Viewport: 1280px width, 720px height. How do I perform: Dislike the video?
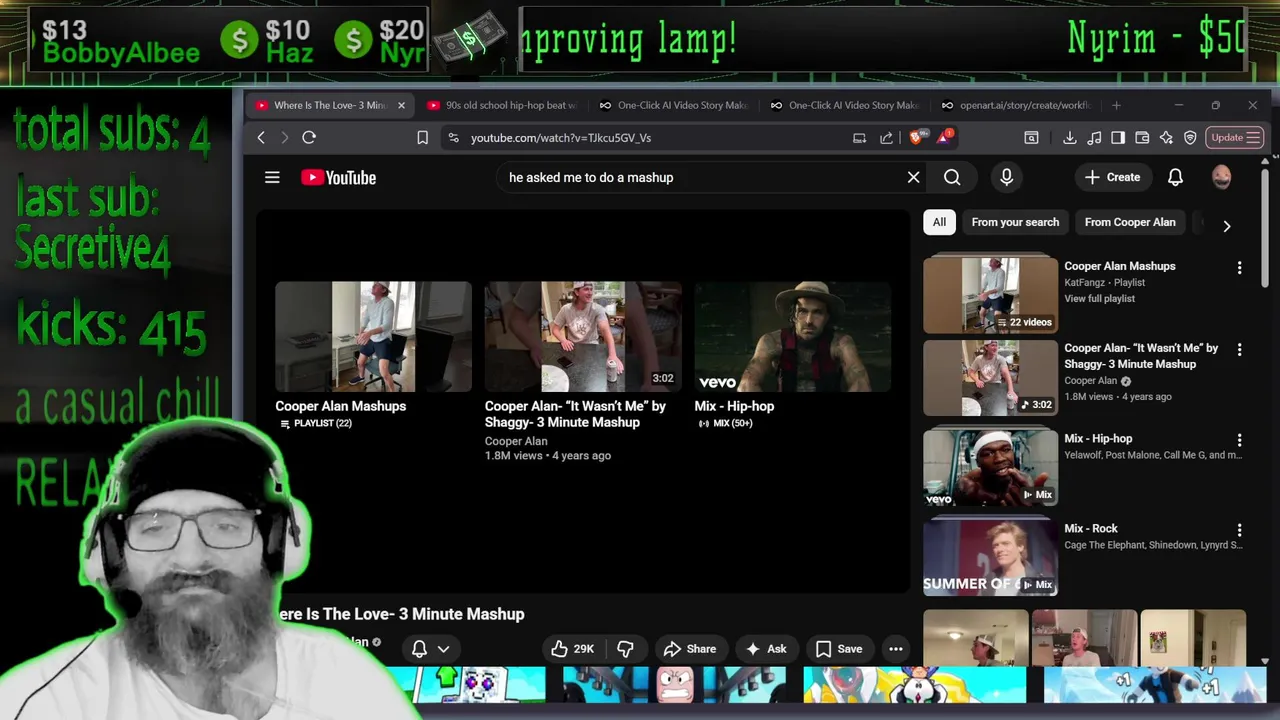point(625,649)
